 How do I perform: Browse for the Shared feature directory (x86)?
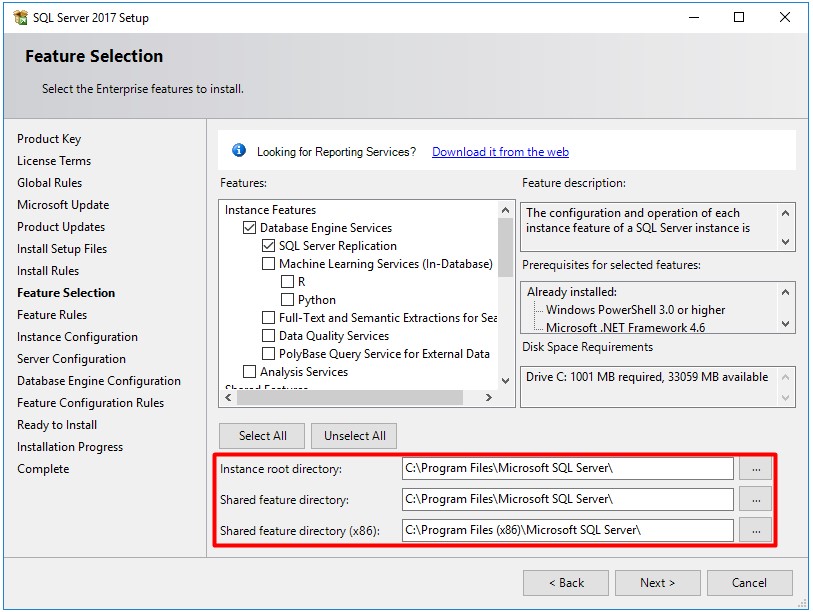pyautogui.click(x=755, y=531)
